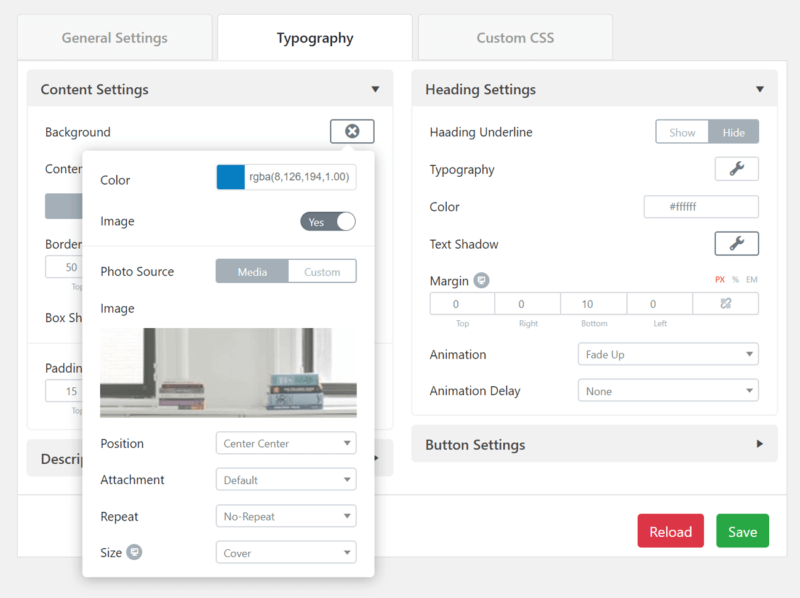Choose Media as Photo Source
Image resolution: width=800 pixels, height=598 pixels.
tap(252, 271)
